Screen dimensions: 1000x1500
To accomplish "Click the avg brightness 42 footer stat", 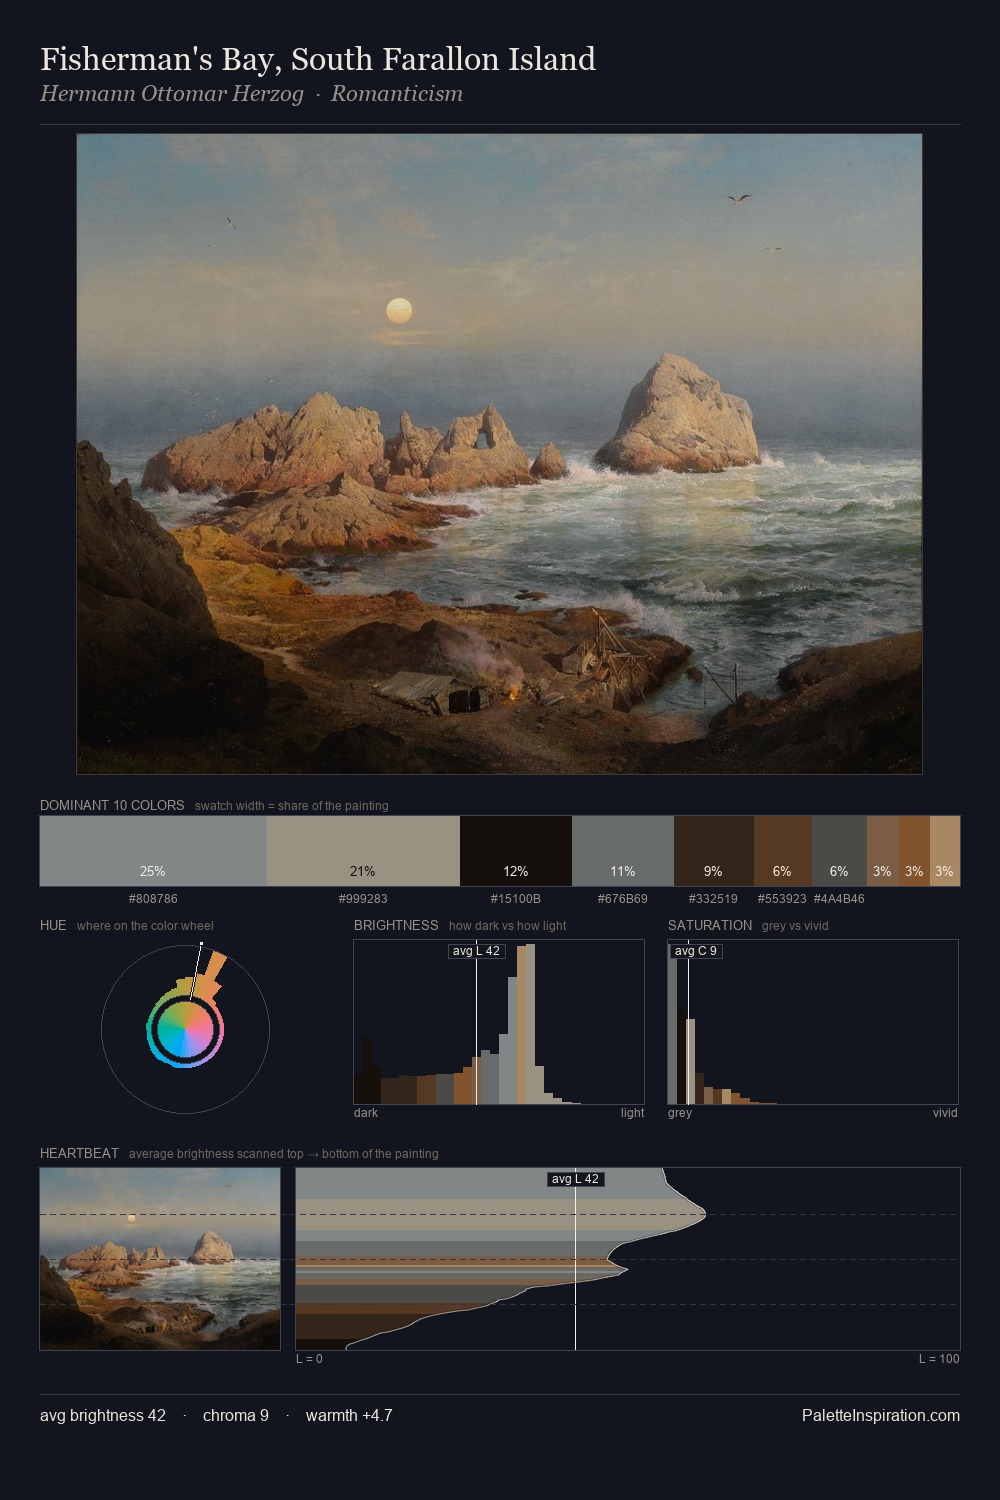I will pos(103,1415).
